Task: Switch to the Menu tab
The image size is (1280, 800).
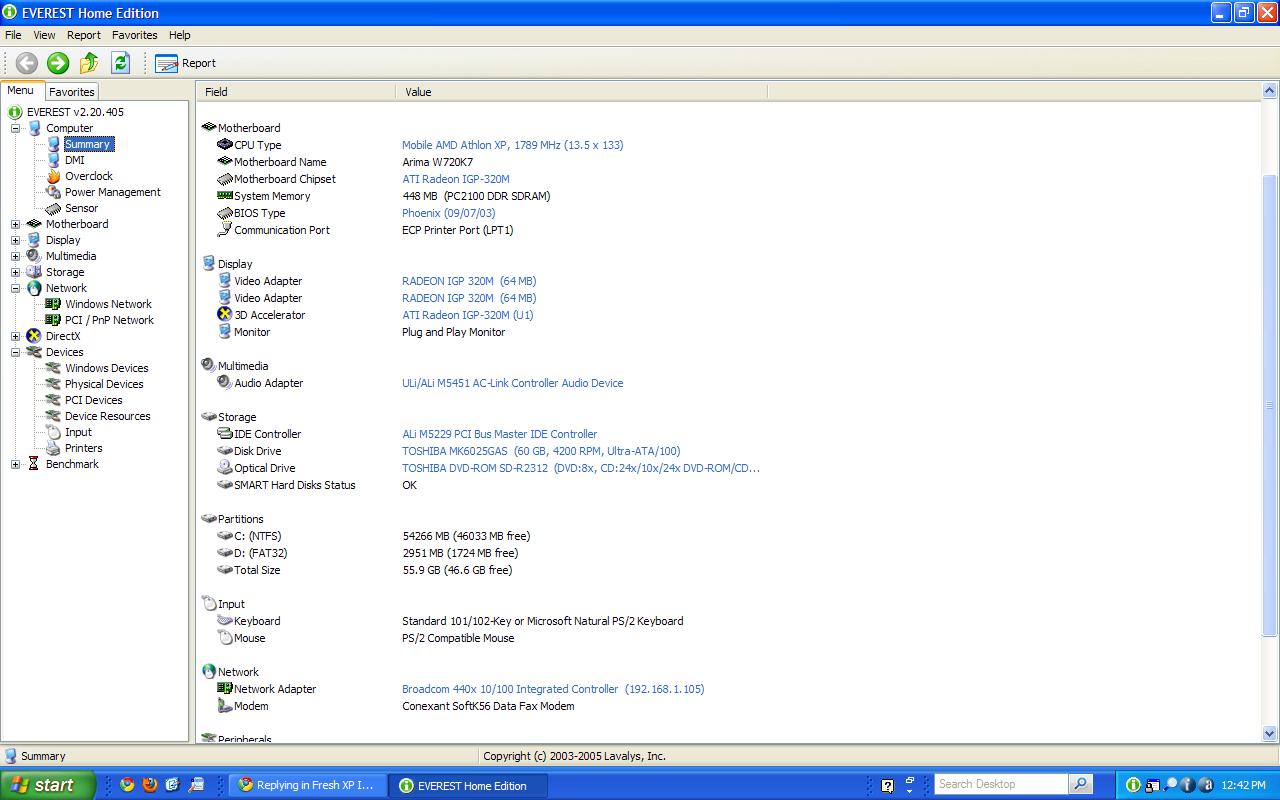Action: tap(21, 91)
